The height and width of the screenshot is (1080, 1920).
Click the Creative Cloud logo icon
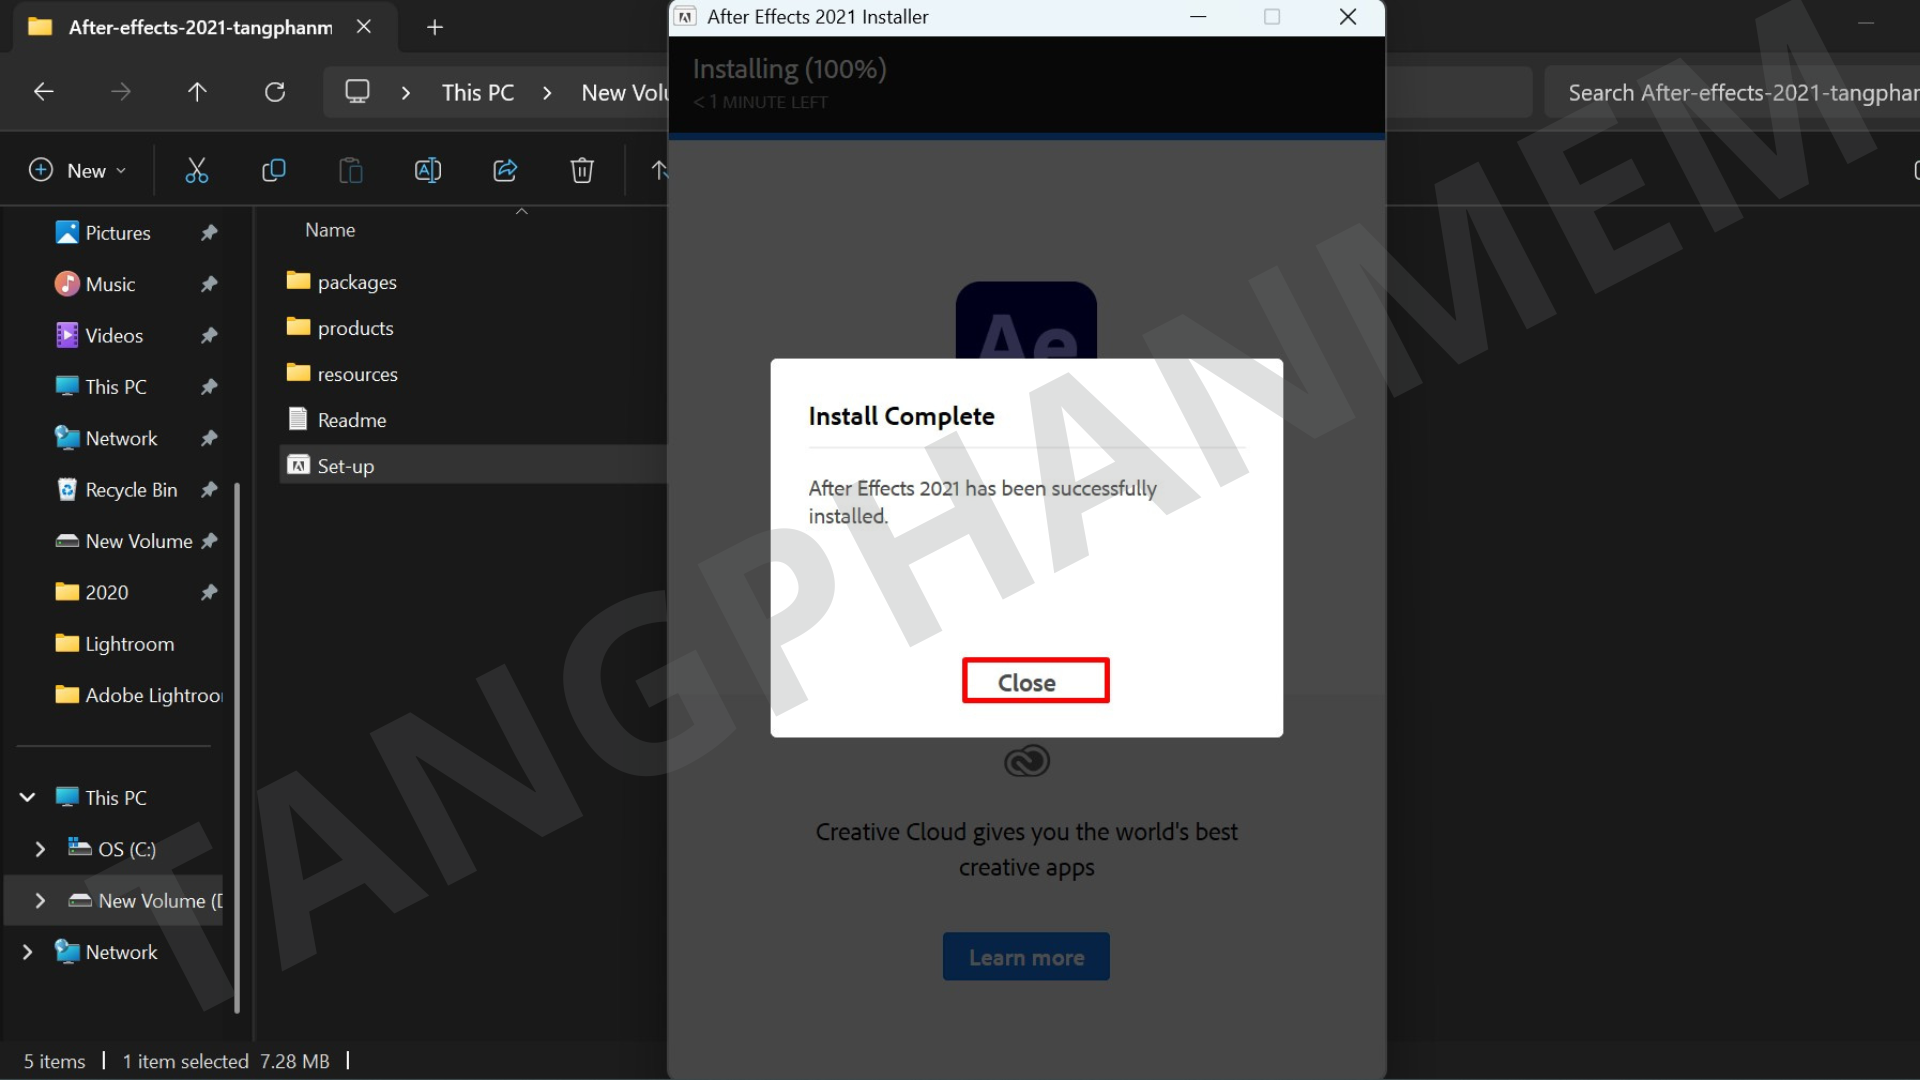click(x=1026, y=762)
